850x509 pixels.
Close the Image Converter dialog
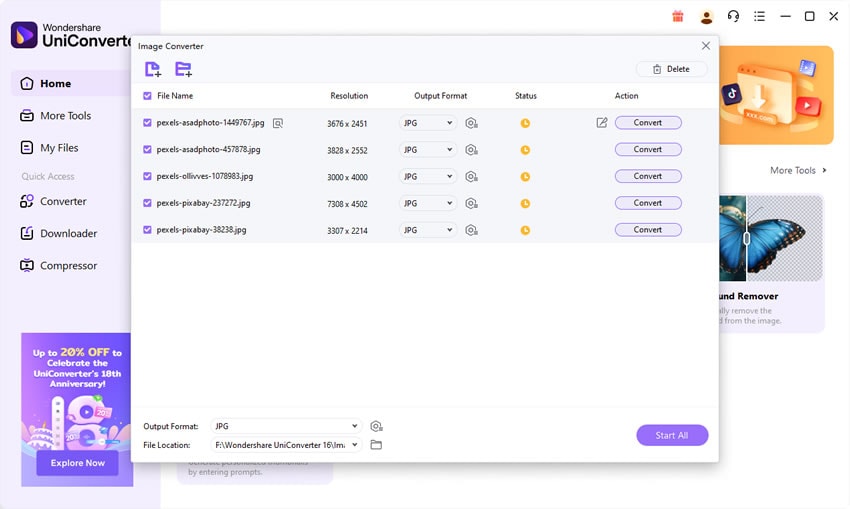pos(705,46)
